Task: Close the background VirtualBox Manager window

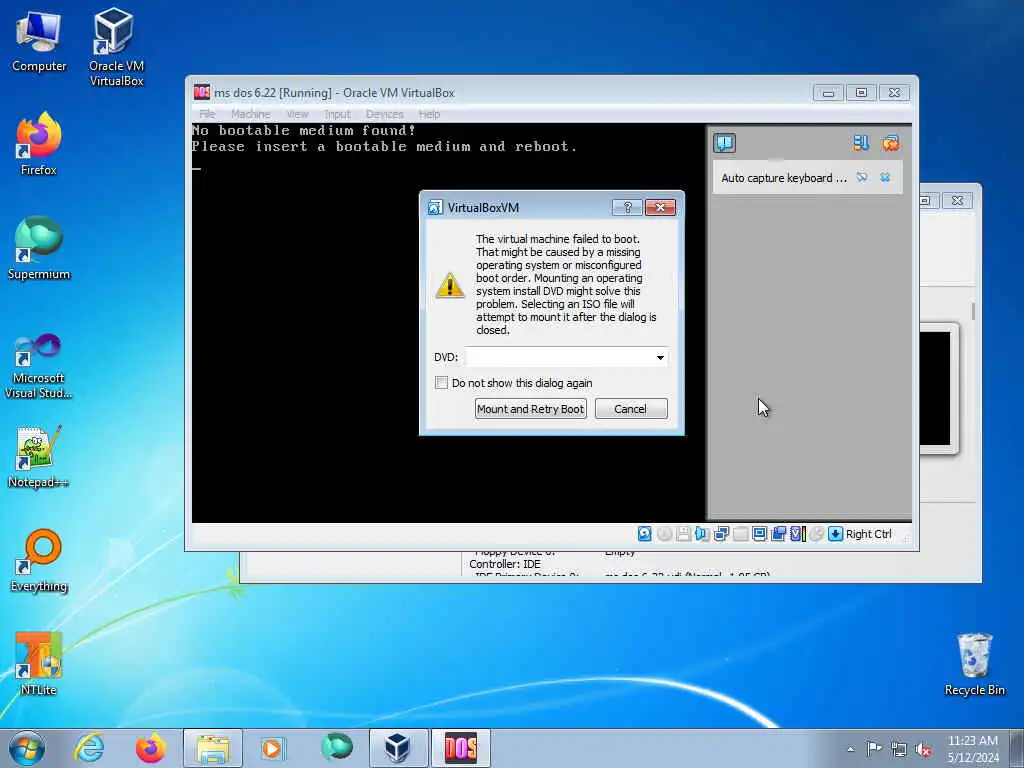Action: click(x=957, y=200)
